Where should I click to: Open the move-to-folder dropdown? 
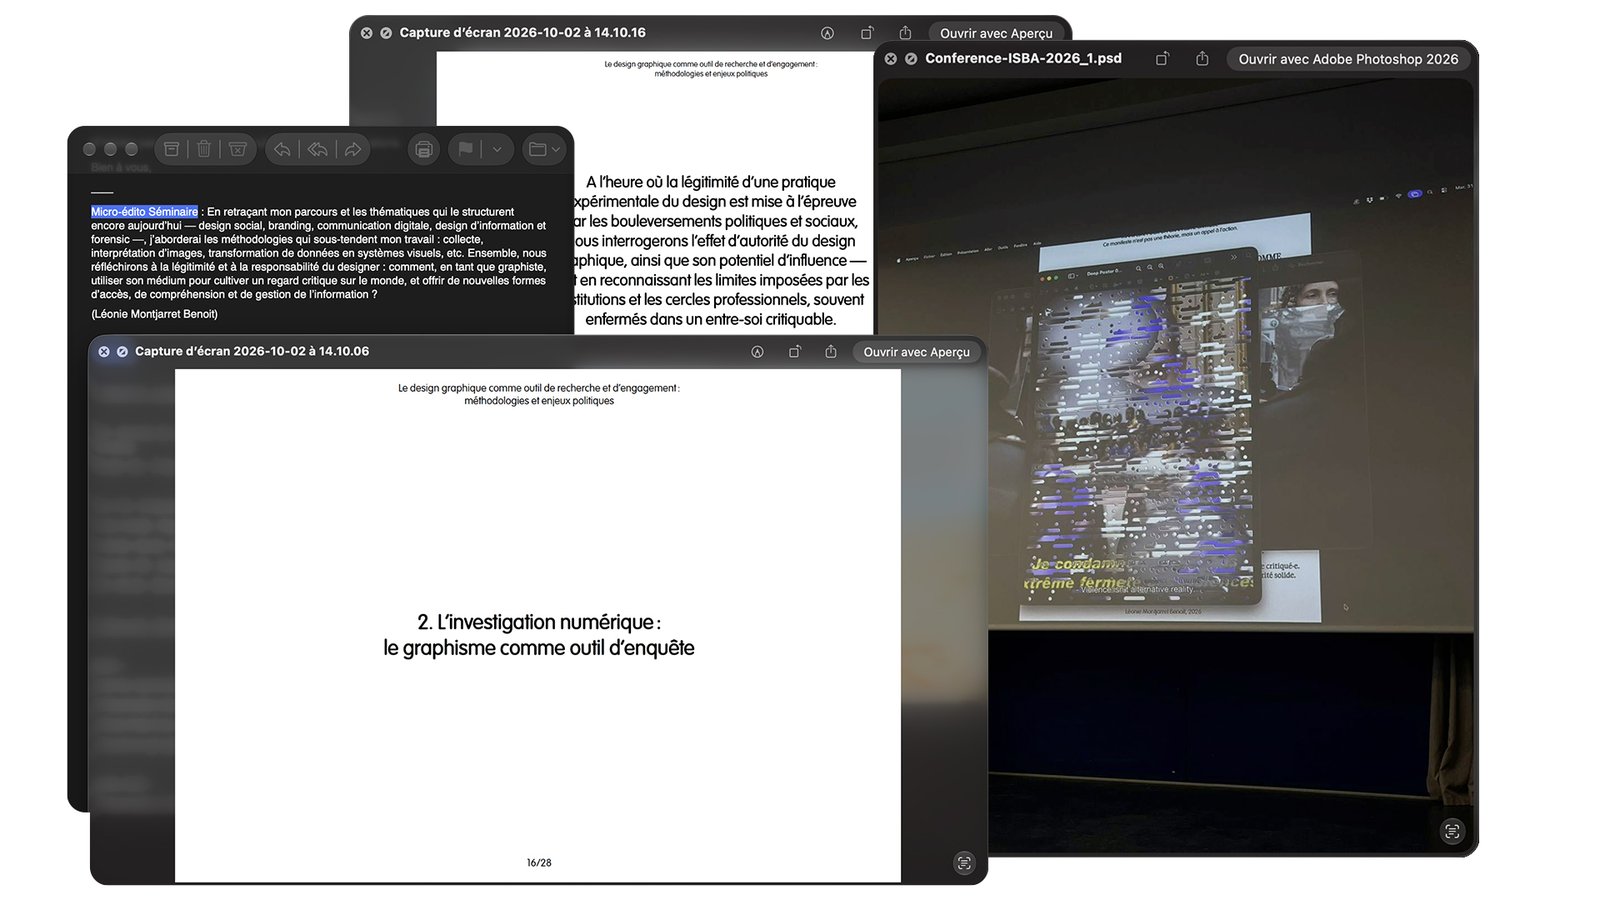click(x=544, y=149)
